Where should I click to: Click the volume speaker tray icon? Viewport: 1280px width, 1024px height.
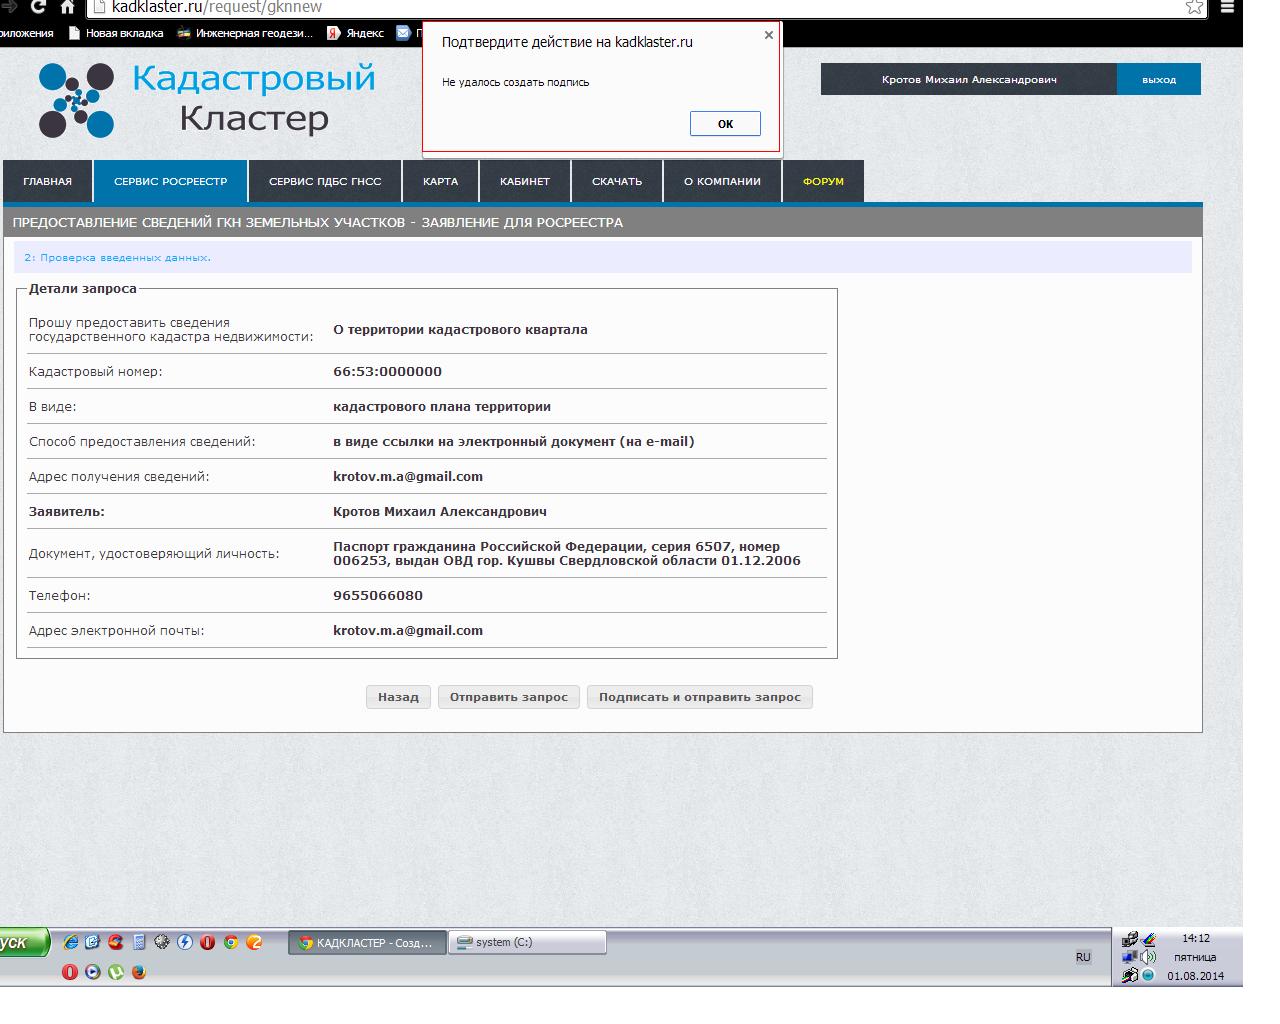(1148, 957)
